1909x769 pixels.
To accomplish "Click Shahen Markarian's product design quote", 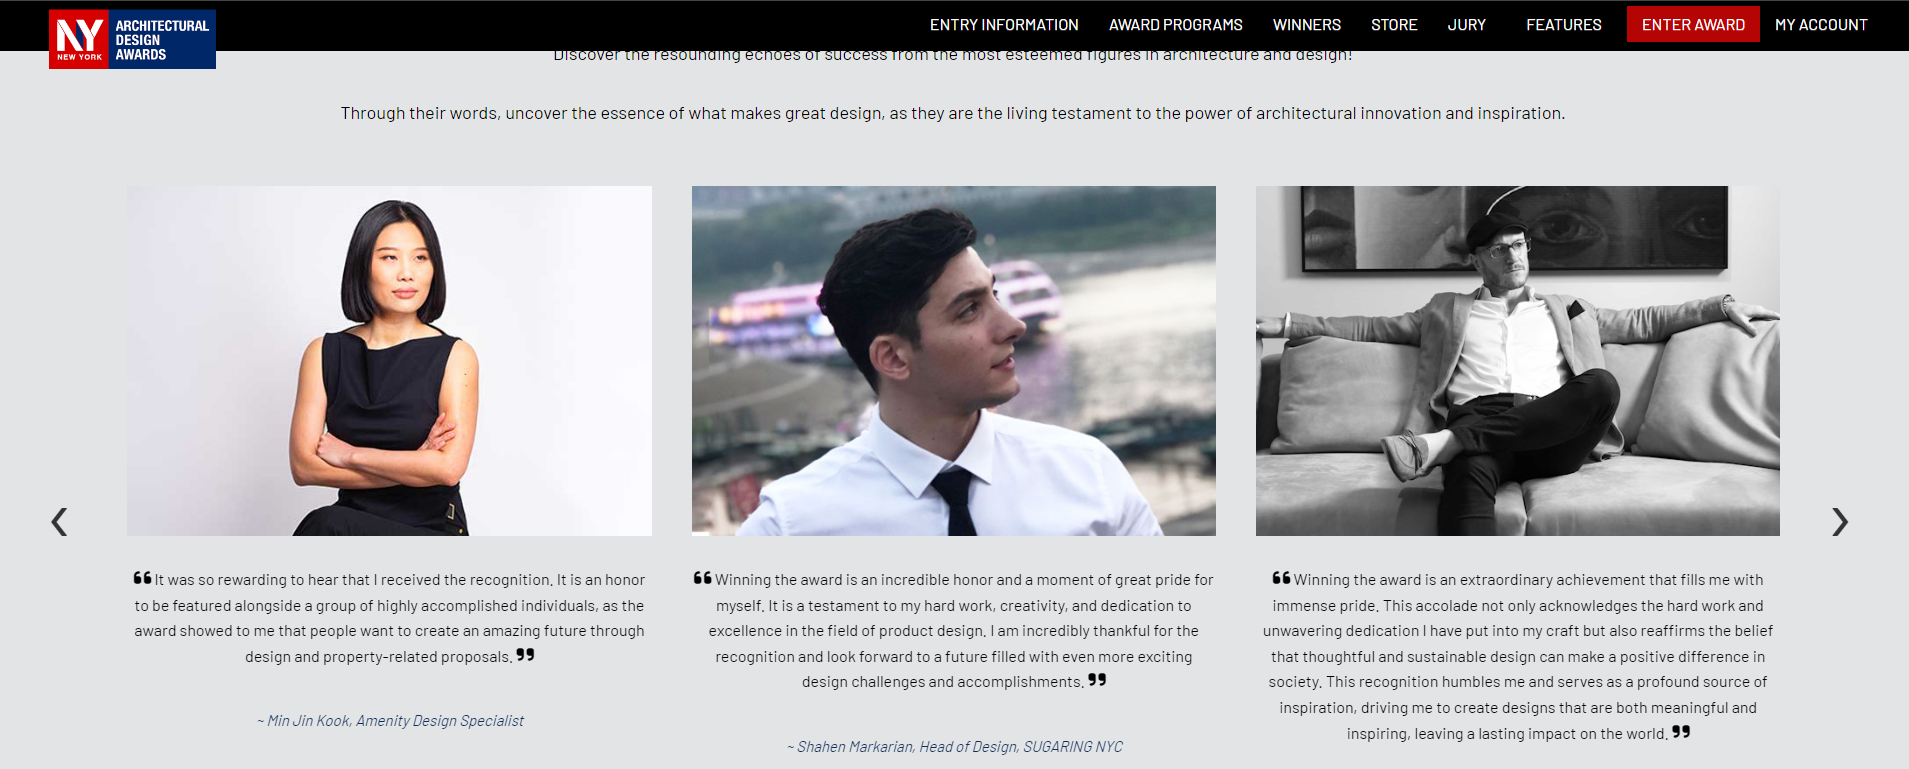I will (x=954, y=631).
